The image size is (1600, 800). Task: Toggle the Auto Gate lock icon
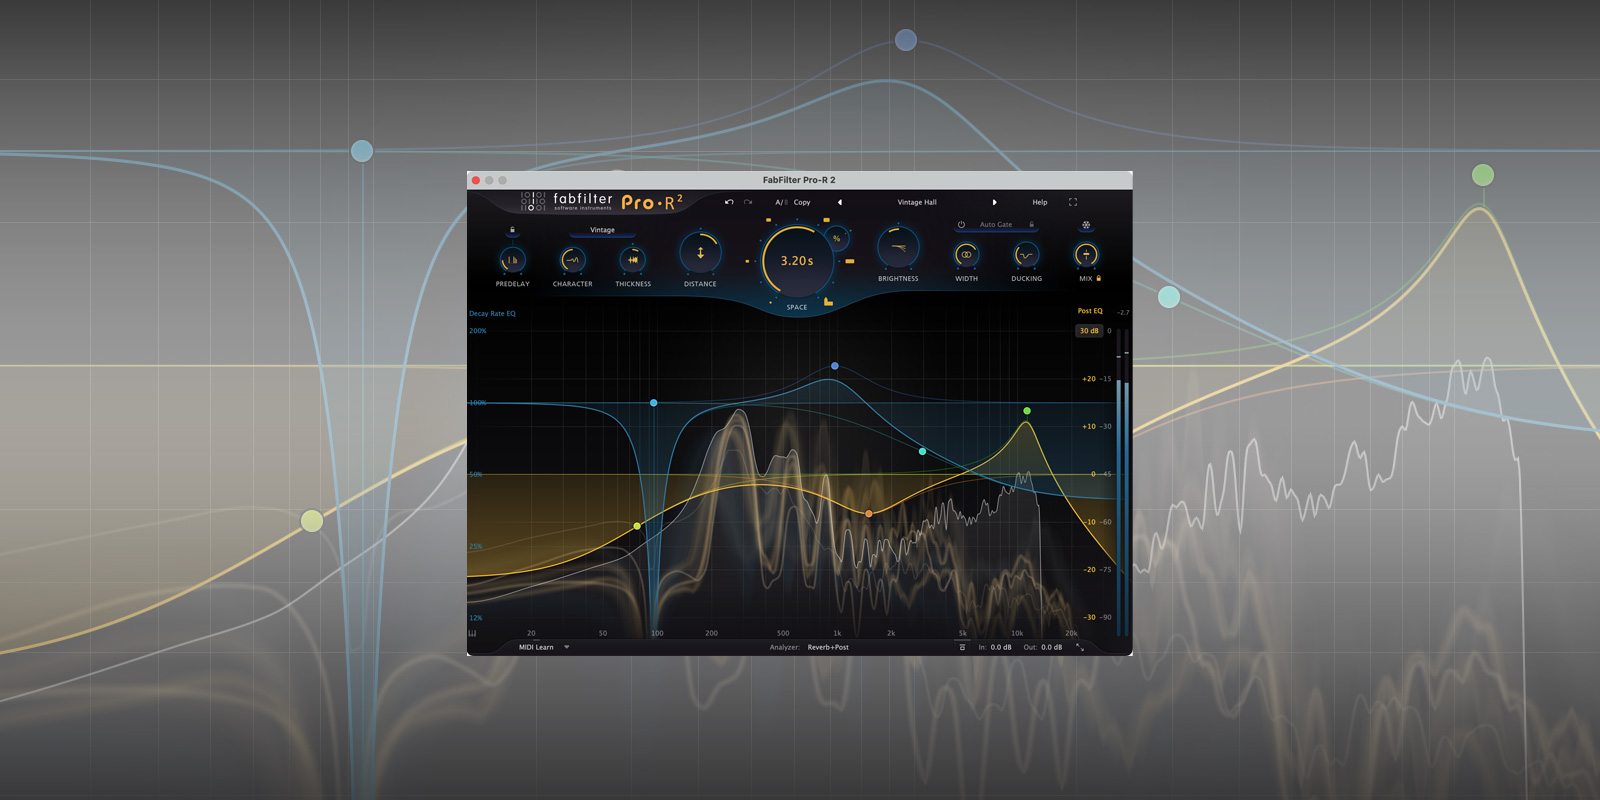[1031, 225]
